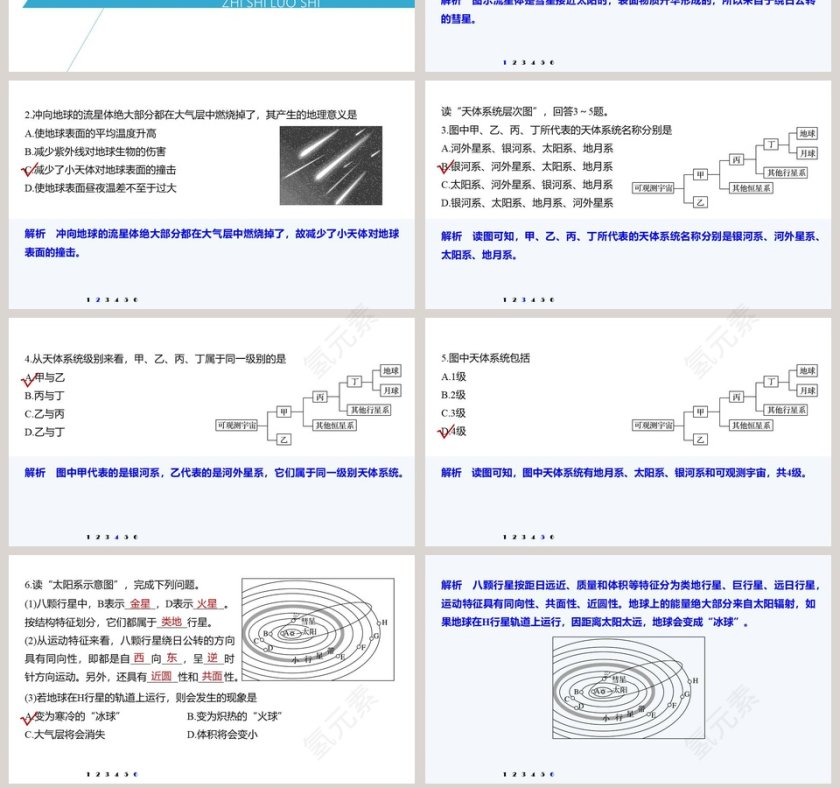Viewport: 840px width, 788px height.
Task: Click the red checkmark on question 5 option D
Action: point(446,431)
